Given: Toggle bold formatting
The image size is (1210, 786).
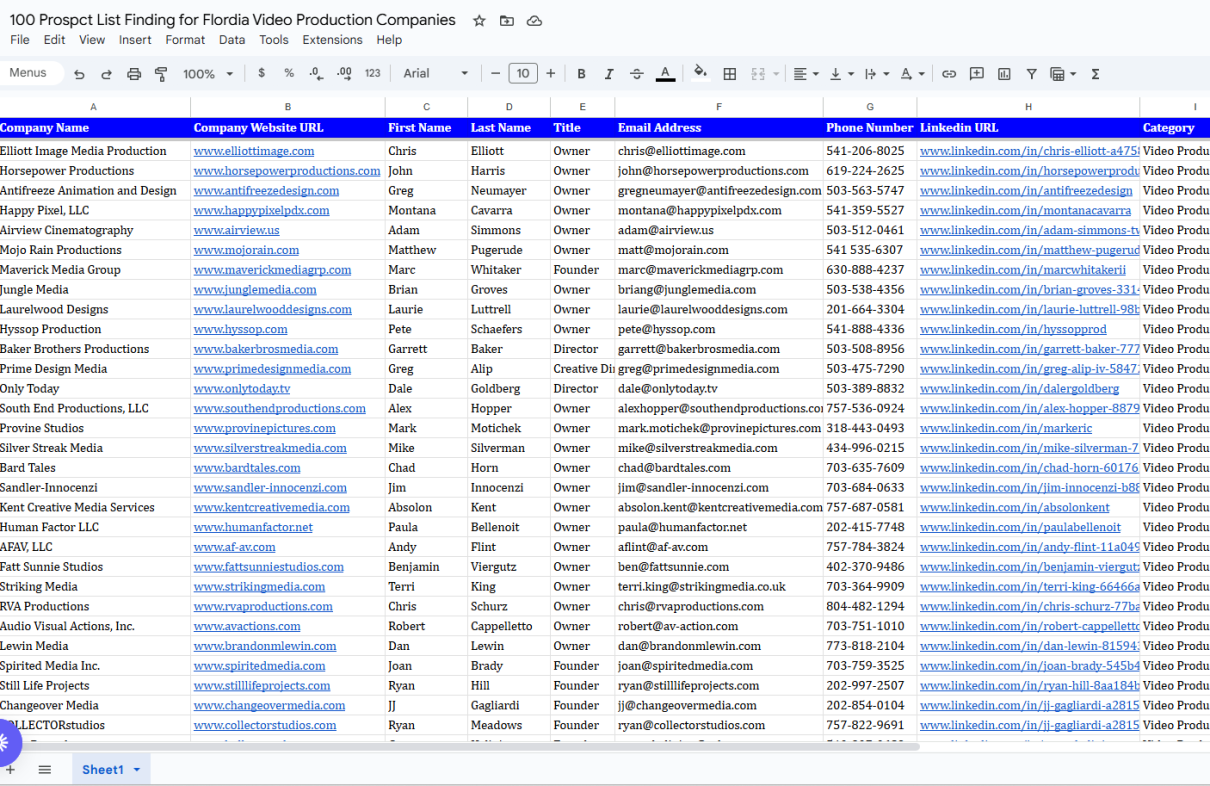Looking at the screenshot, I should (x=581, y=74).
